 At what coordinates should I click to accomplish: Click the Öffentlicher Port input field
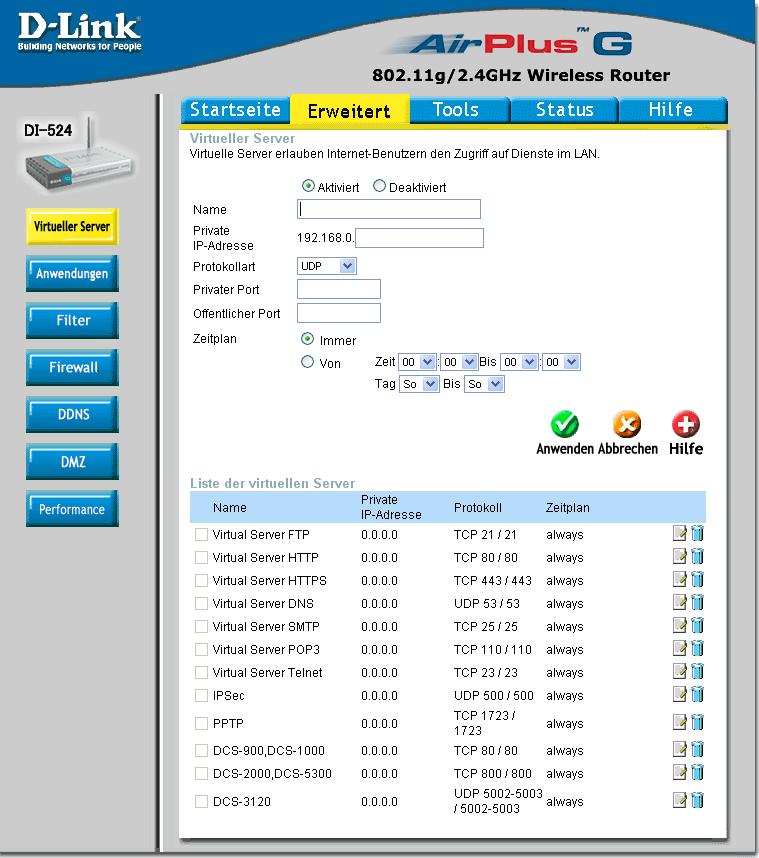tap(339, 313)
